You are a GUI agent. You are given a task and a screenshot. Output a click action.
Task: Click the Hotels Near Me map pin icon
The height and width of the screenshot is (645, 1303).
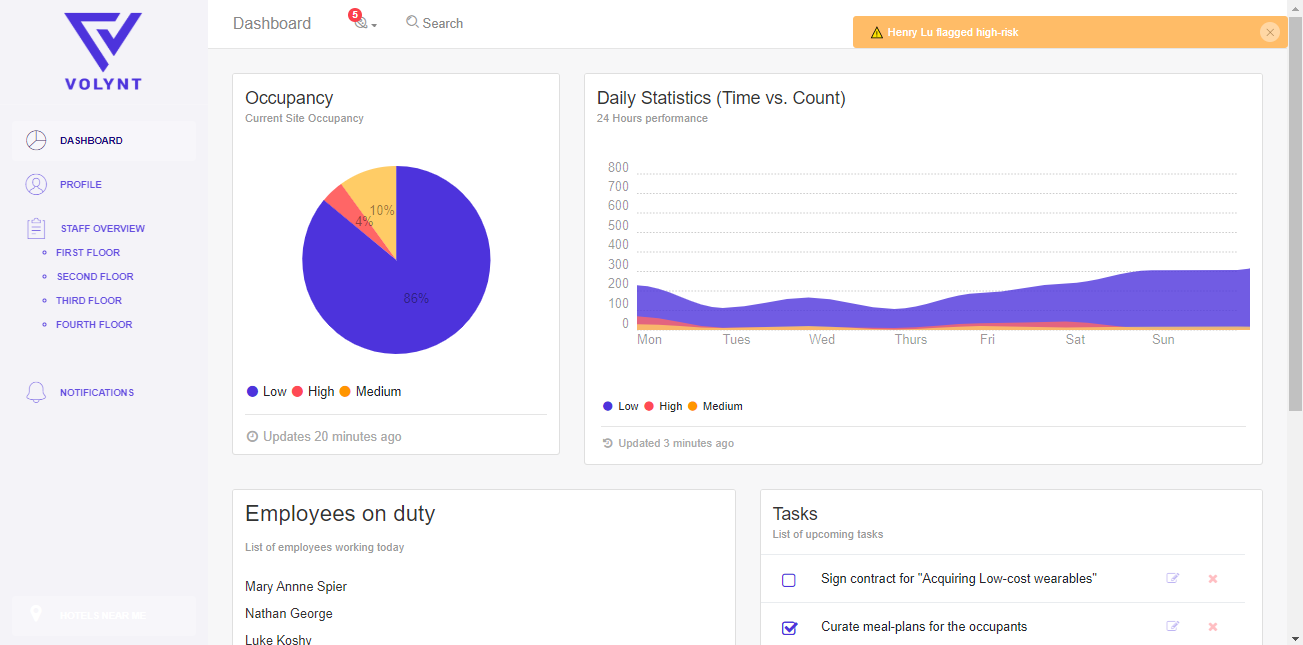tap(36, 614)
